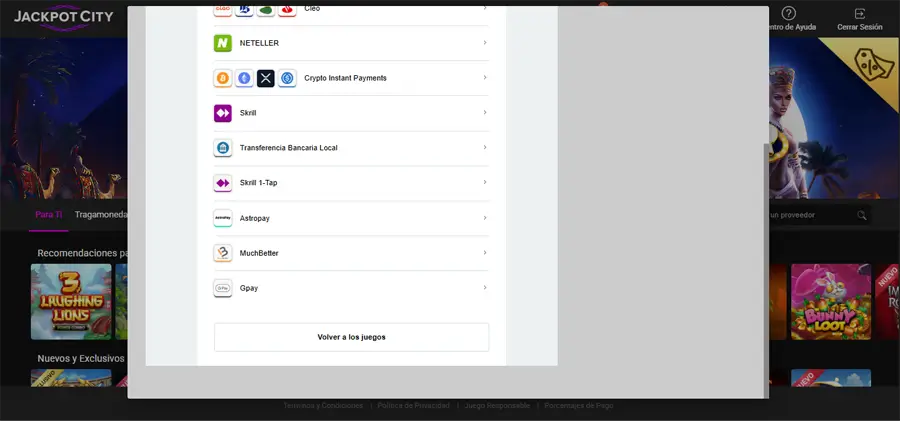The height and width of the screenshot is (421, 900).
Task: Click the XRP crypto icon
Action: click(x=266, y=78)
